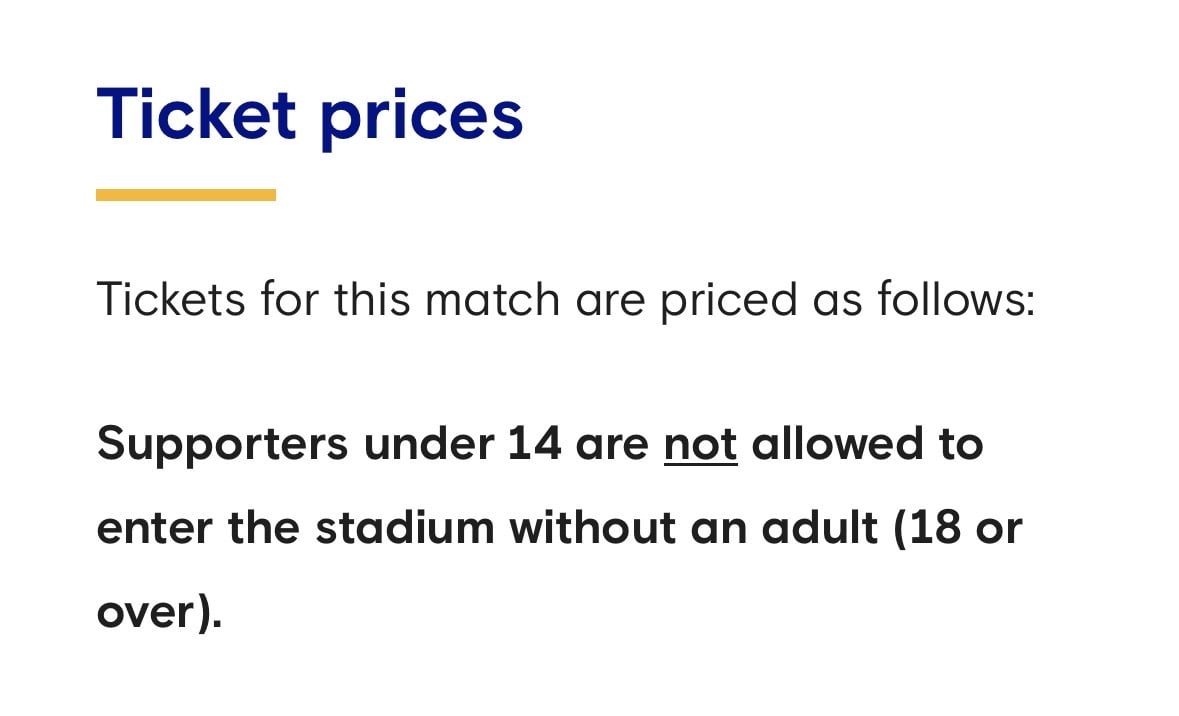Click the yellow underline bar below heading
Image resolution: width=1179 pixels, height=716 pixels.
(x=185, y=195)
